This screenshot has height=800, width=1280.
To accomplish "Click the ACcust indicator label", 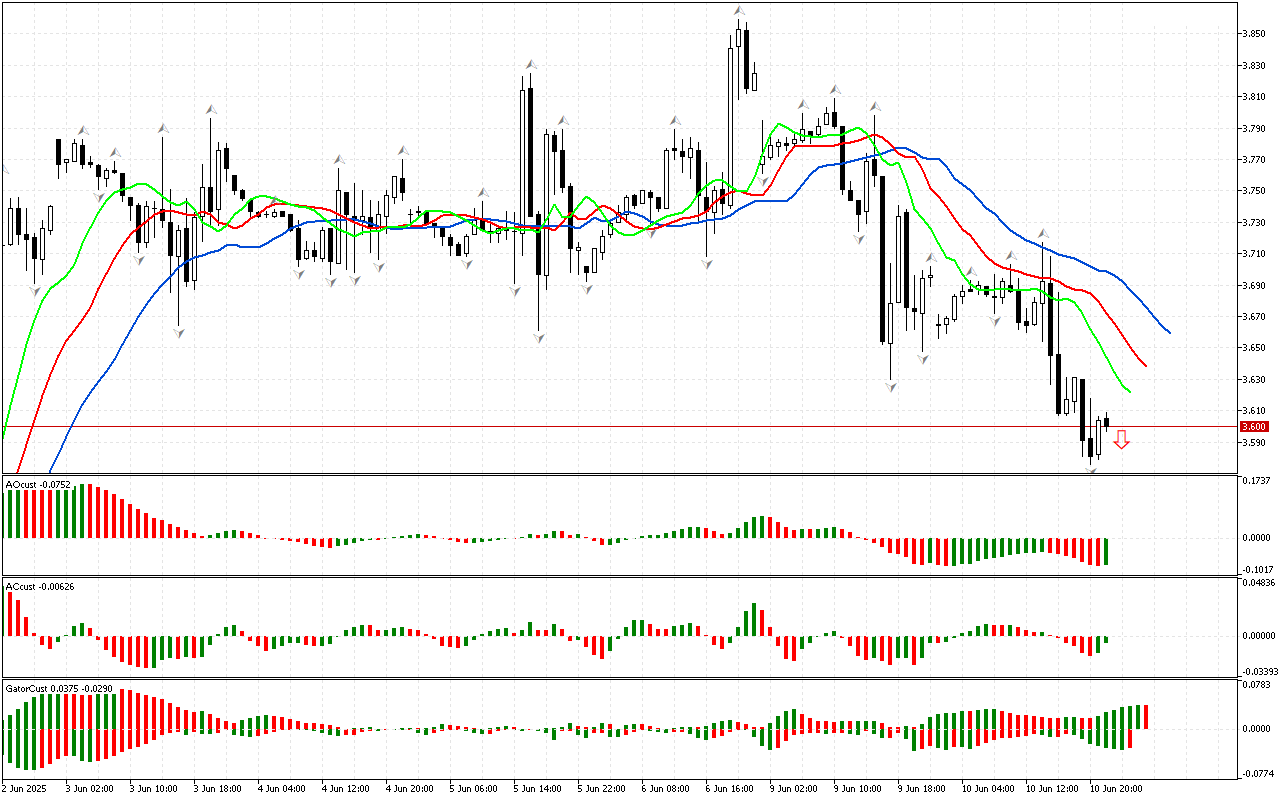I will tap(35, 586).
